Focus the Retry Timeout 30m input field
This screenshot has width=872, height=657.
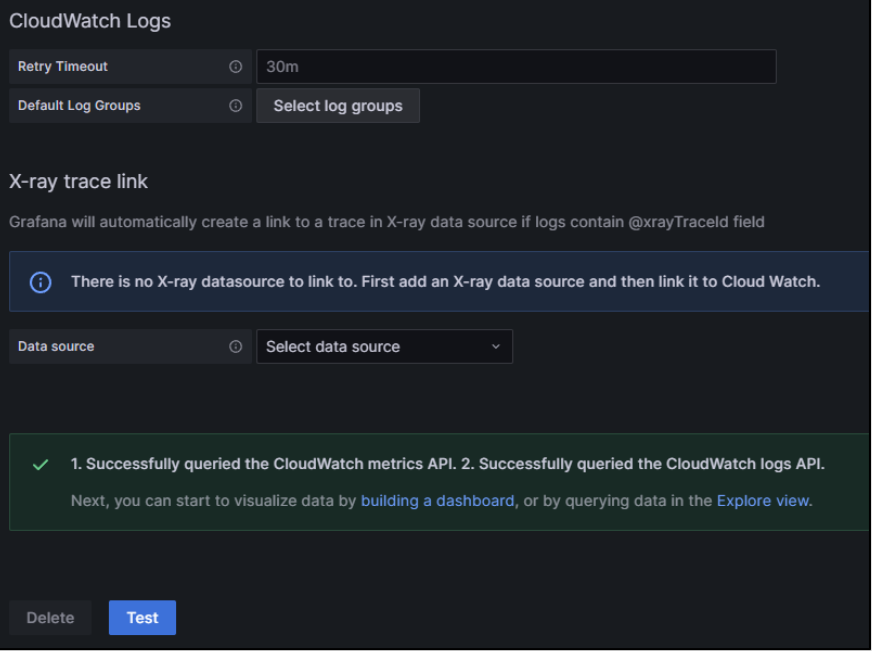coord(516,67)
